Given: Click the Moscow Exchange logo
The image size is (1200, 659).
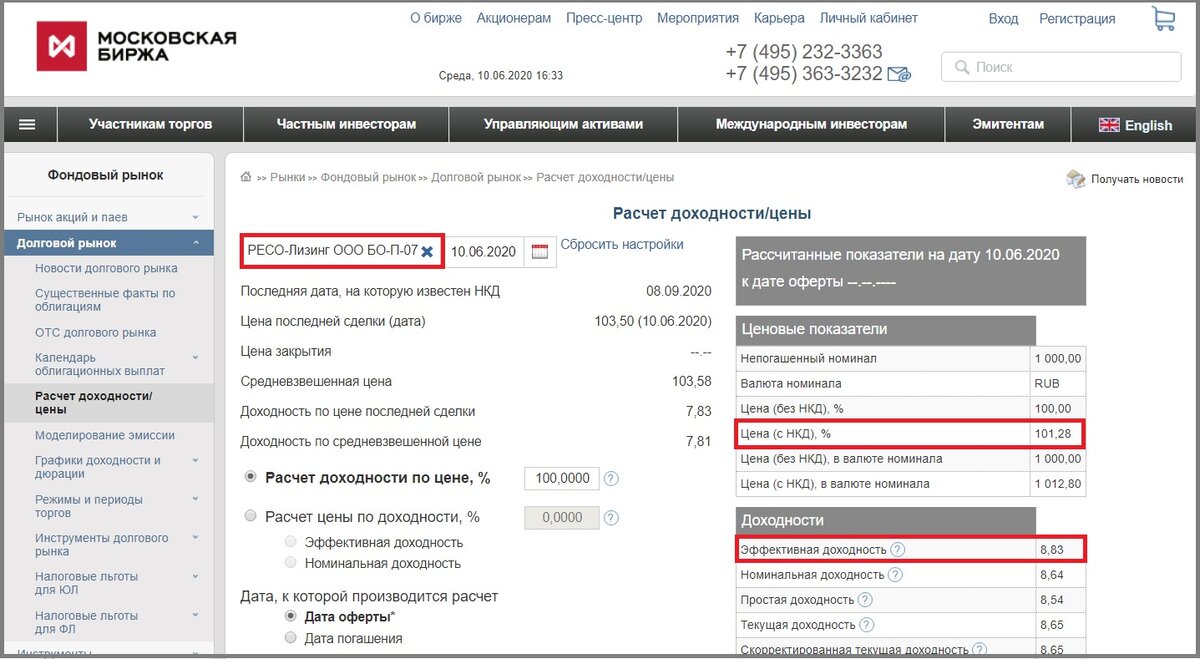Looking at the screenshot, I should (x=138, y=46).
